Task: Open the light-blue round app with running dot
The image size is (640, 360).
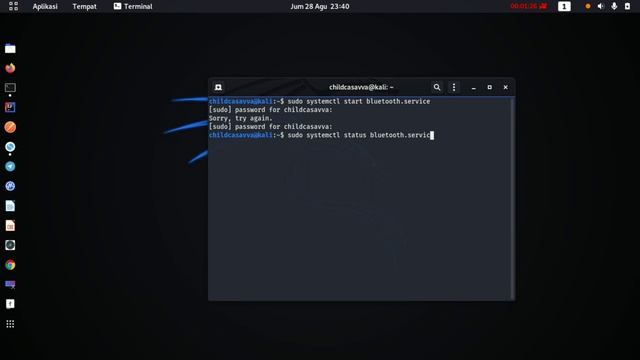Action: point(10,147)
